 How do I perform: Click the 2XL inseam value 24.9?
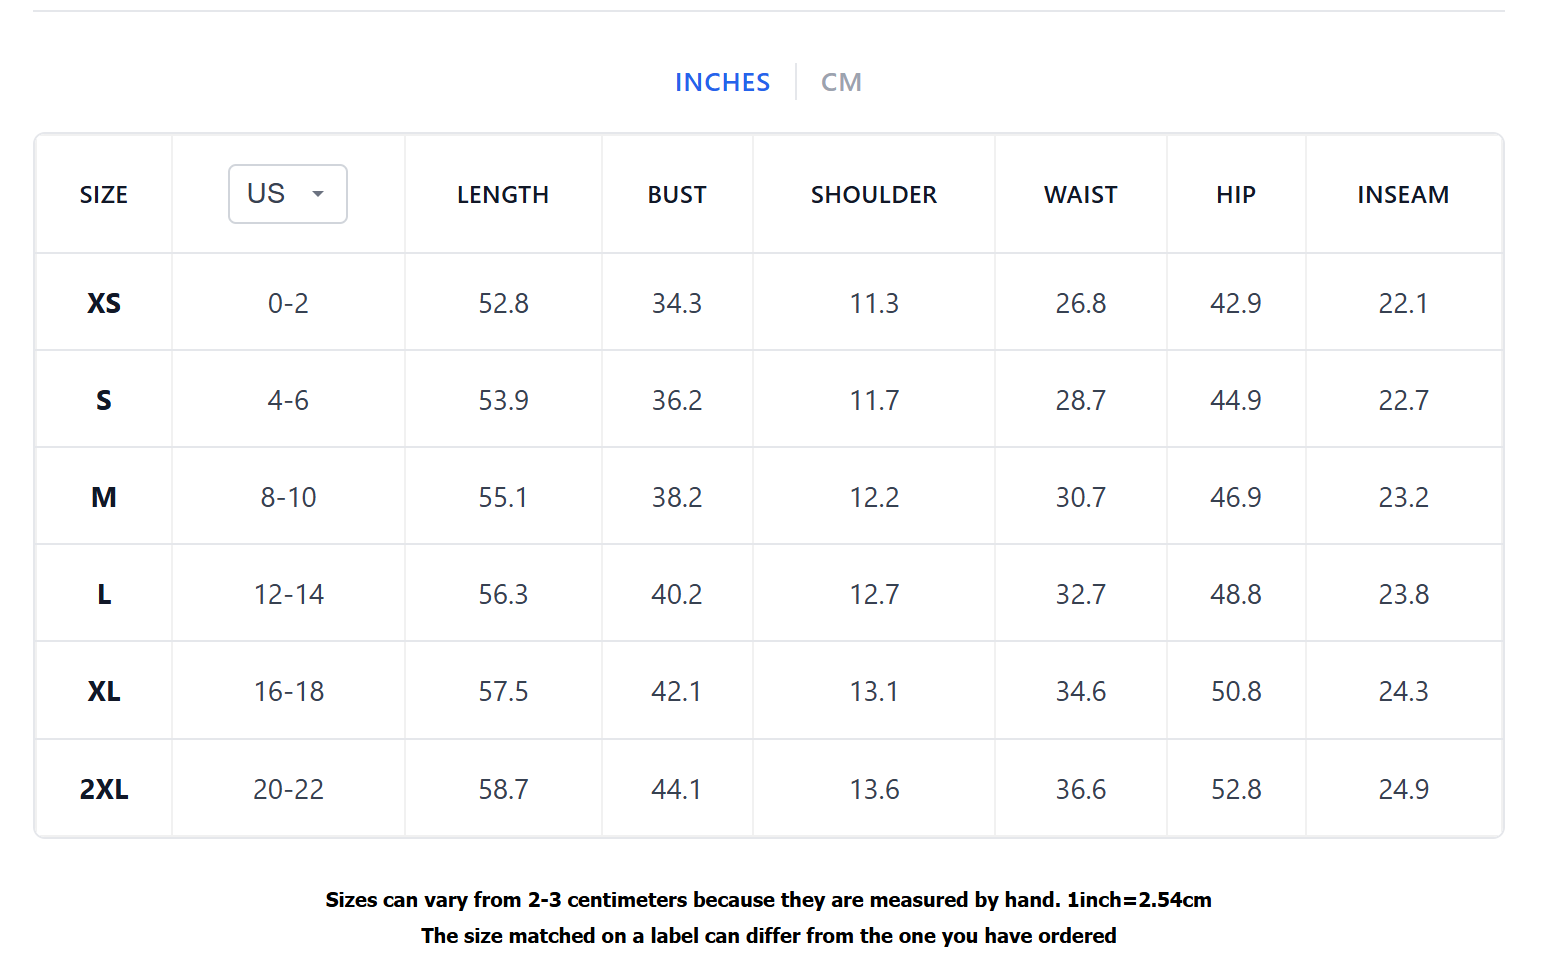coord(1403,789)
